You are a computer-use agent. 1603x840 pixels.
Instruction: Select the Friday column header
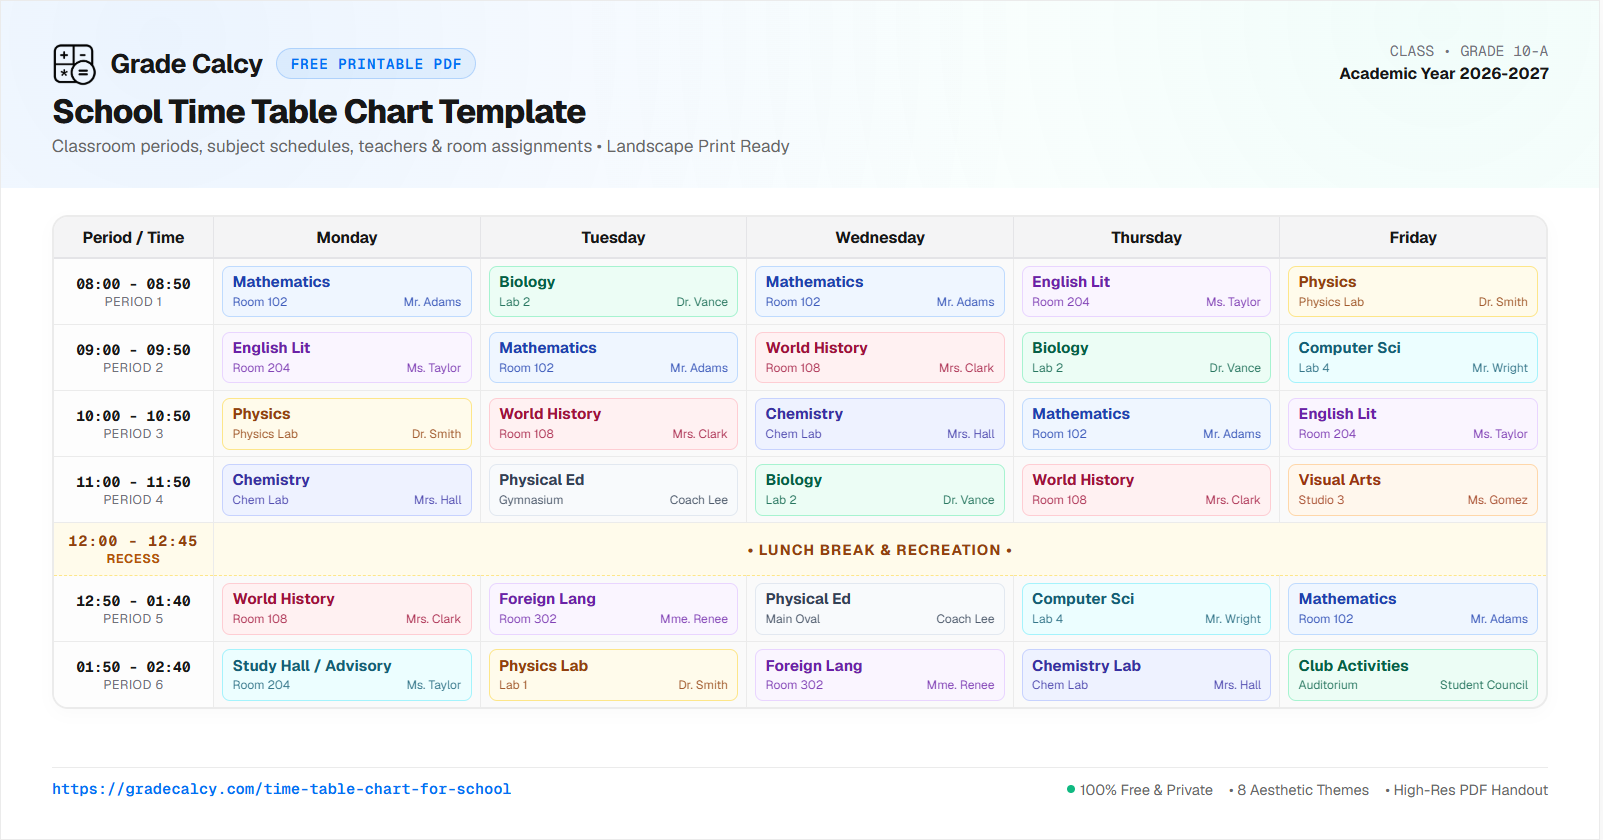tap(1413, 238)
